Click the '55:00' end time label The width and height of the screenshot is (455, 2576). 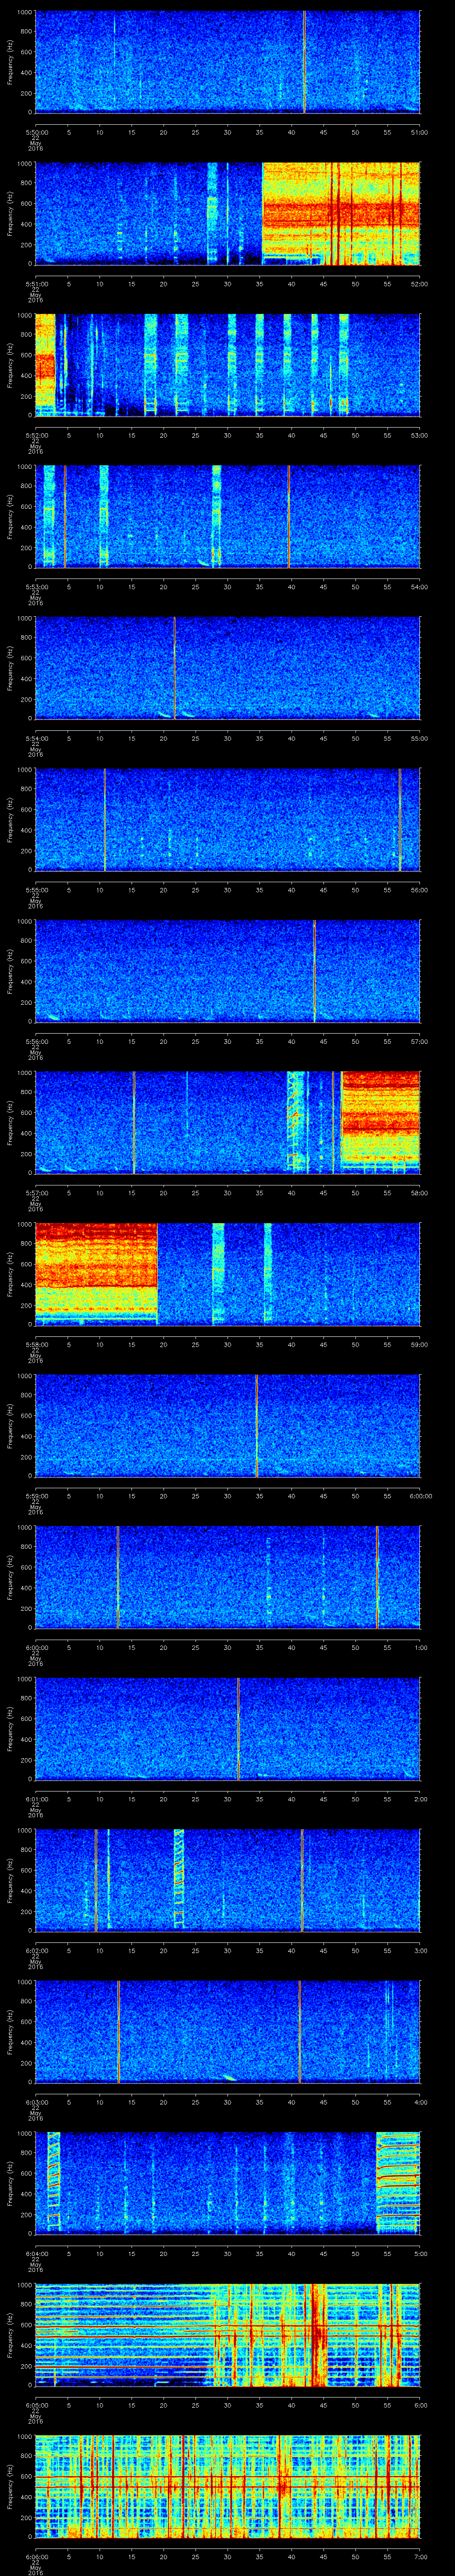point(420,738)
